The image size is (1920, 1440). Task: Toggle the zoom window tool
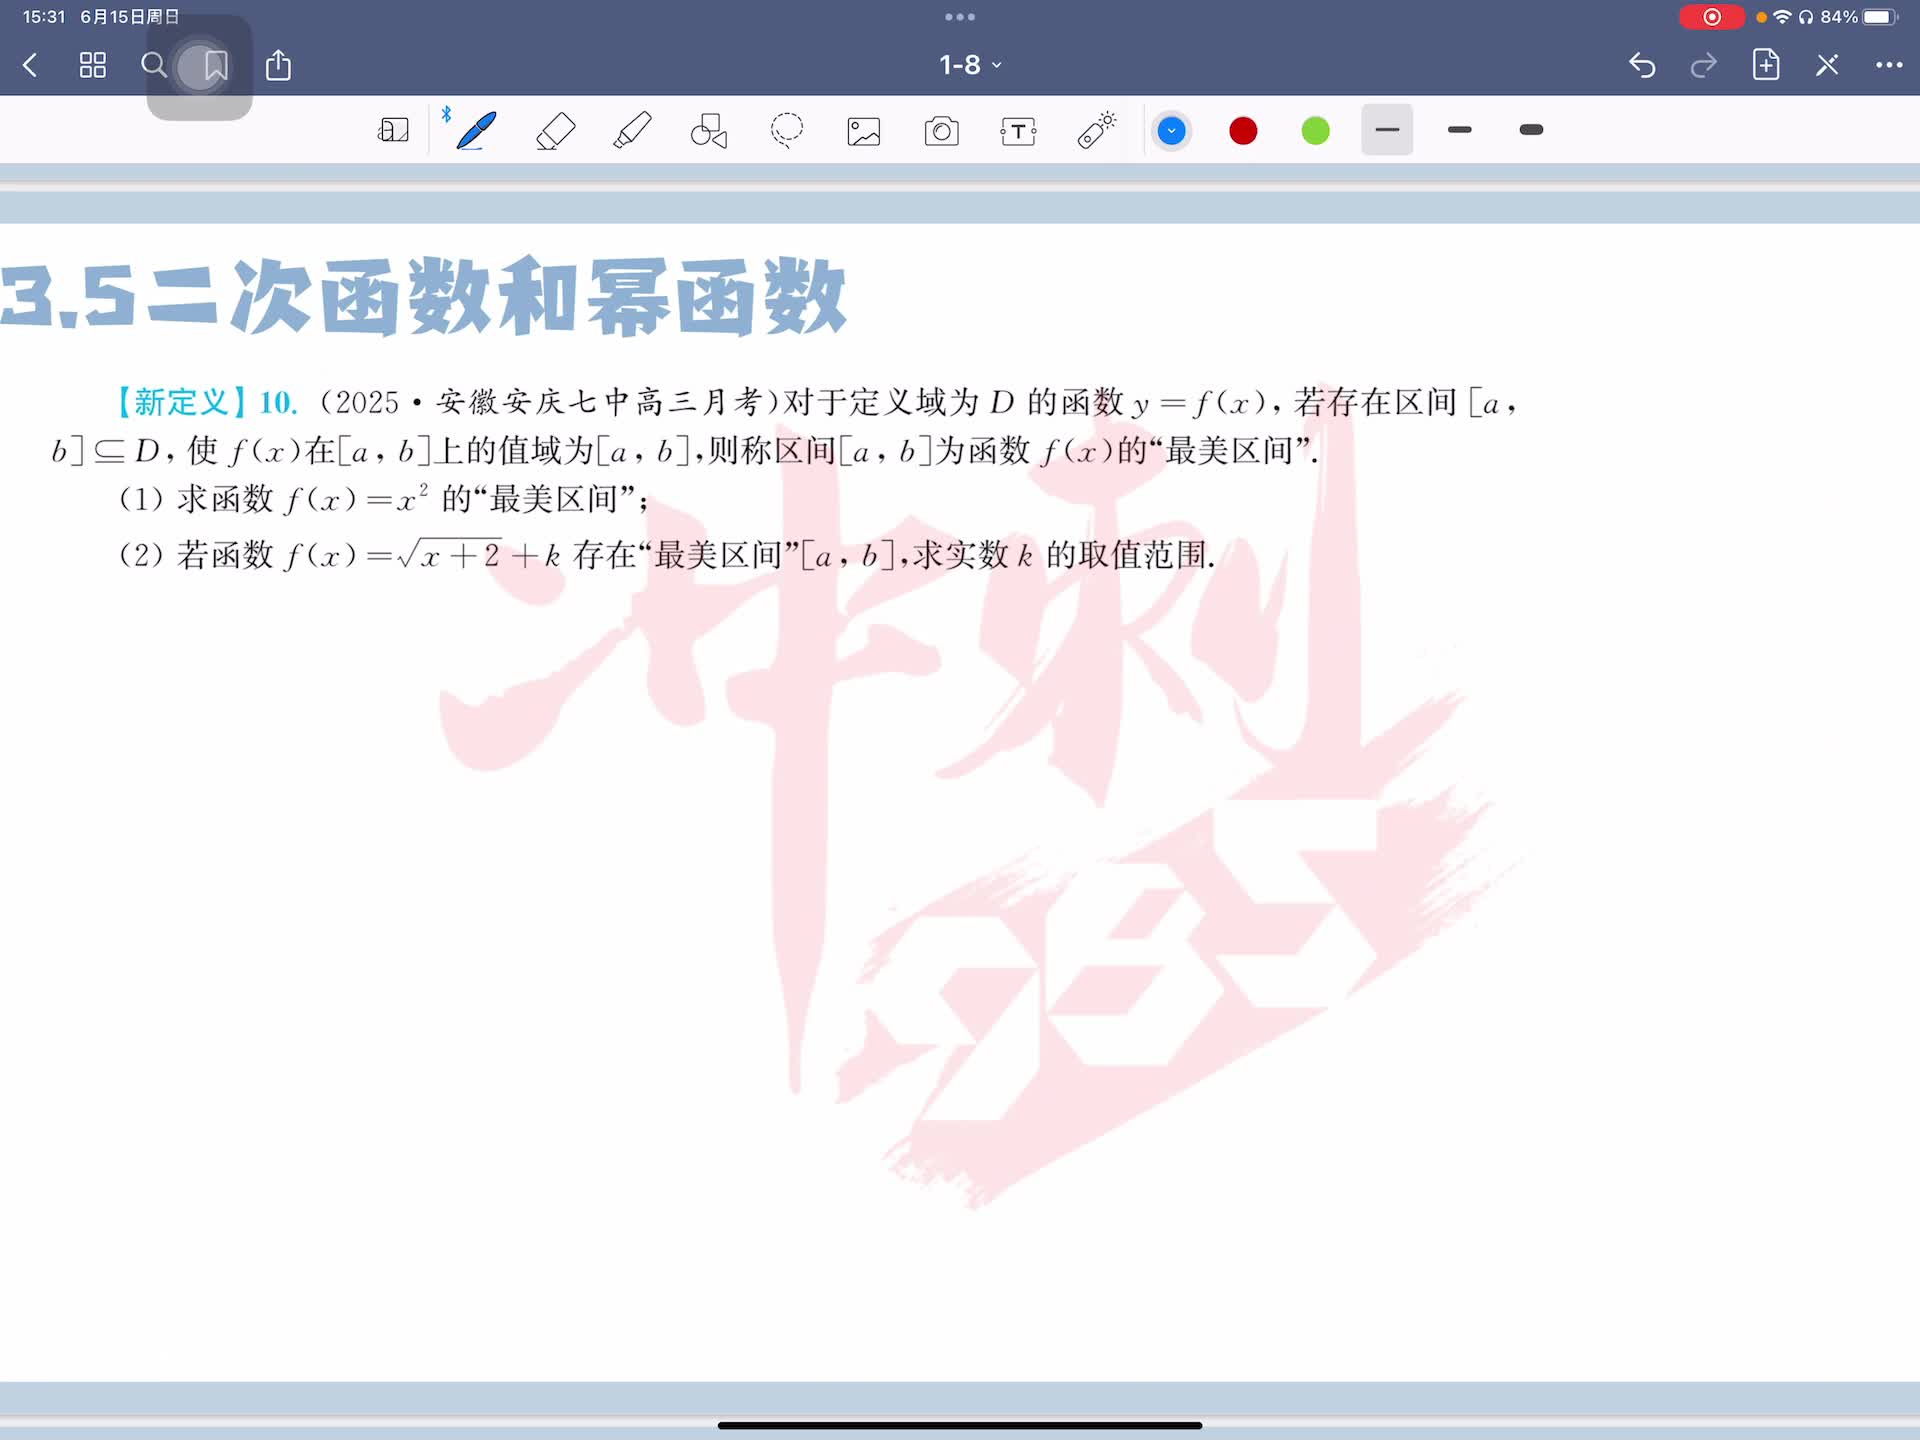tap(393, 131)
